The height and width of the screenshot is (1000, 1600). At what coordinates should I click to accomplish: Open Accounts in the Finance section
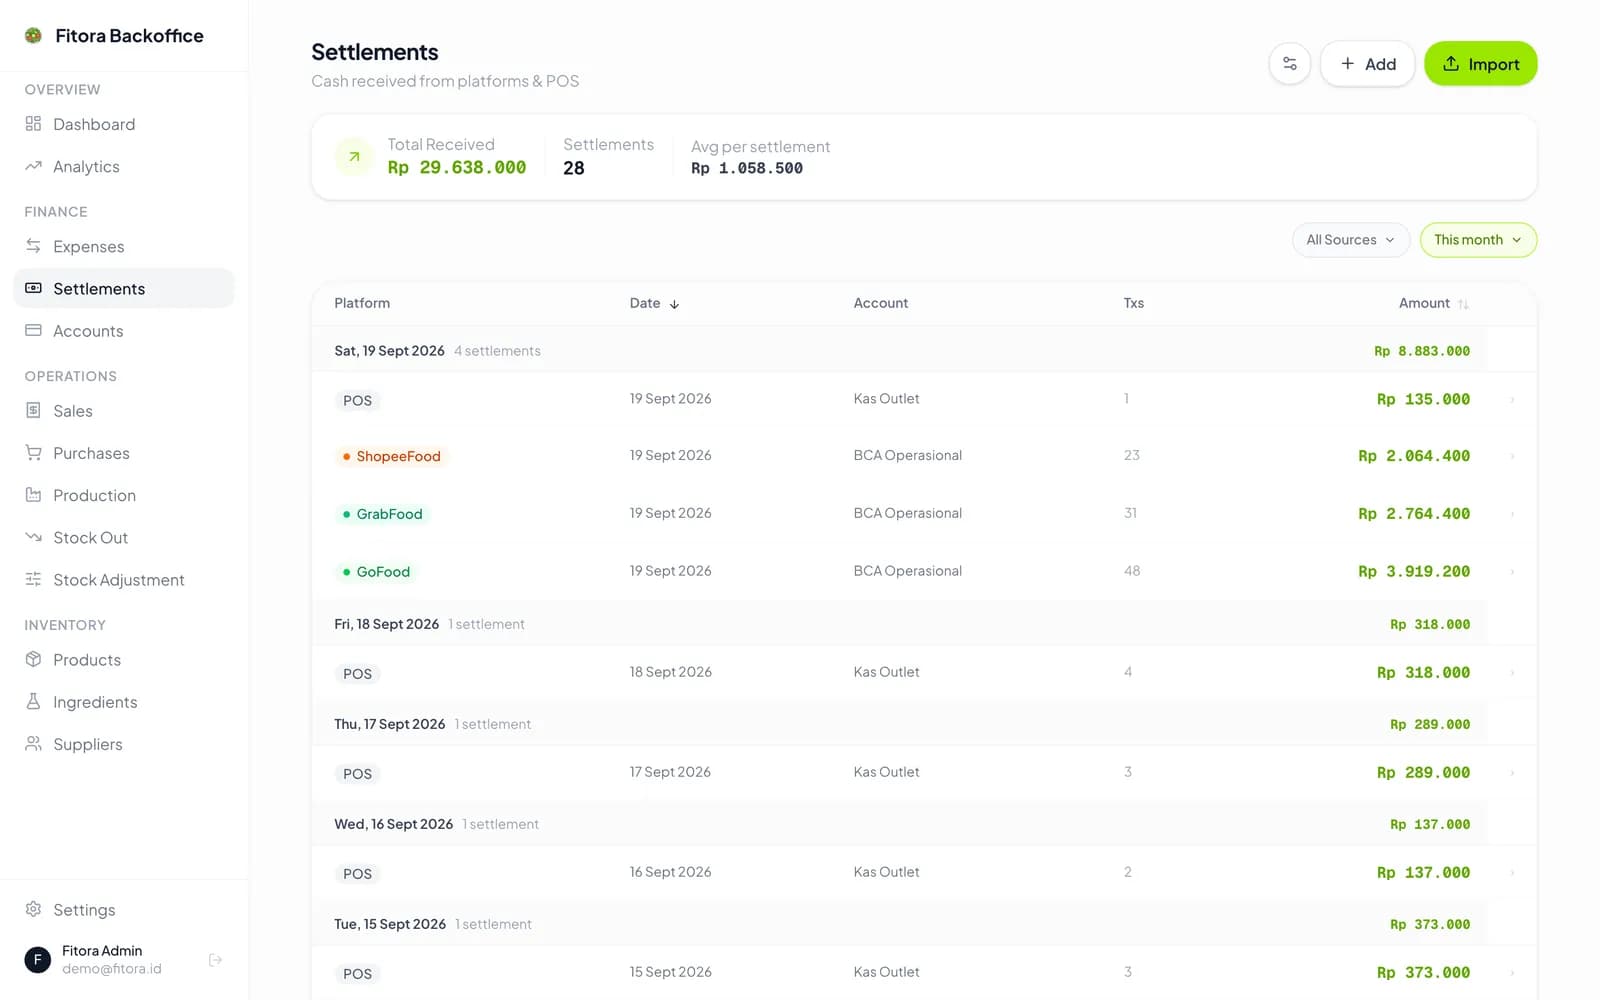click(x=124, y=330)
